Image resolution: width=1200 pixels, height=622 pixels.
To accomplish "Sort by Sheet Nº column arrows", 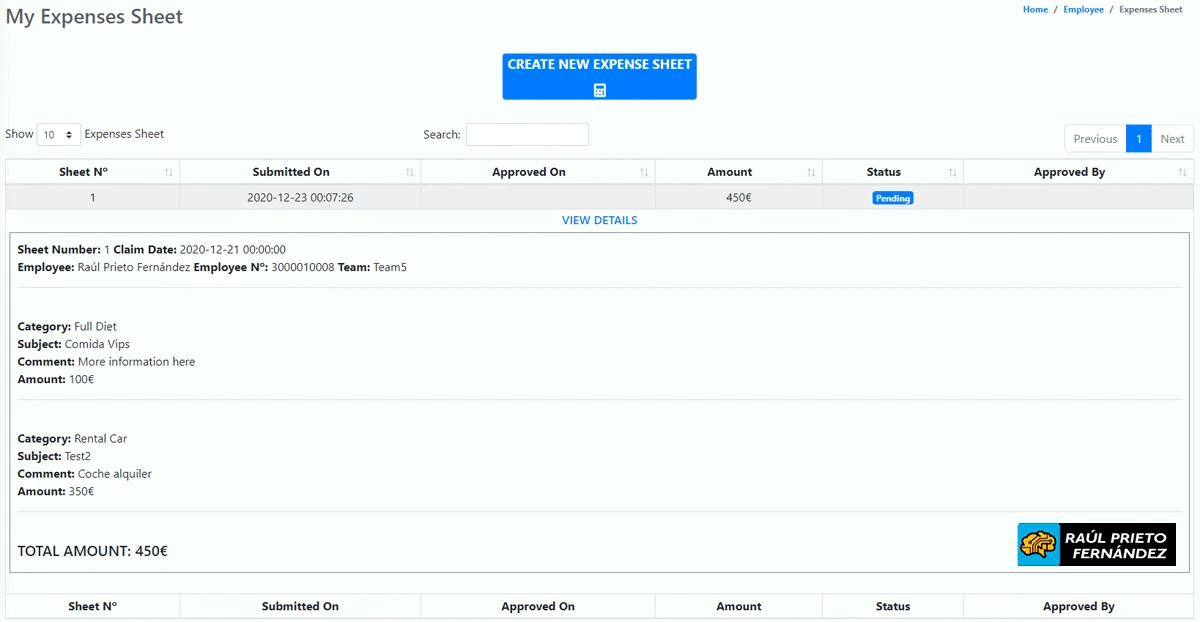I will 169,173.
